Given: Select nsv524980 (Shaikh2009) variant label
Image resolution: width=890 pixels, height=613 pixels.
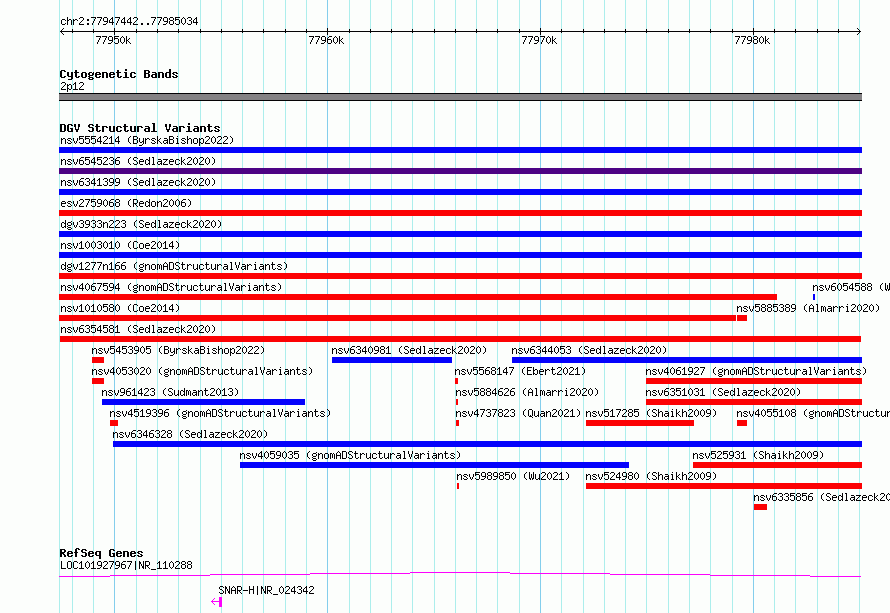Looking at the screenshot, I should click(x=651, y=476).
